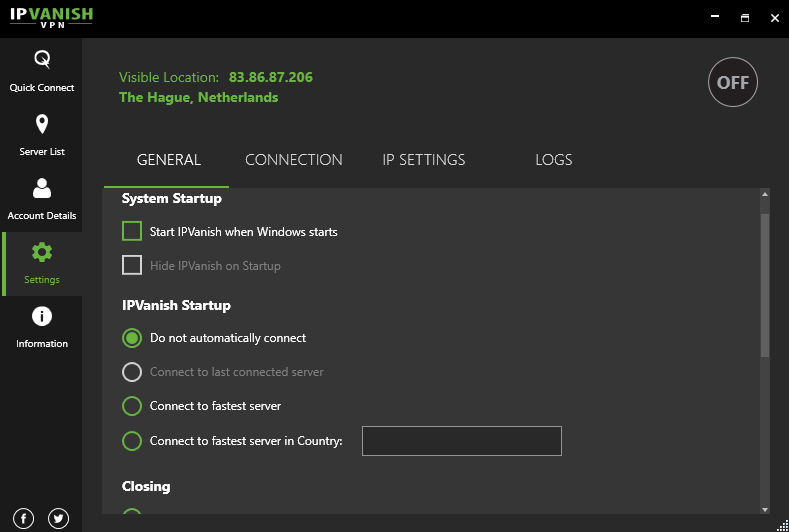Select Do not automatically connect
The height and width of the screenshot is (532, 789).
tap(132, 338)
